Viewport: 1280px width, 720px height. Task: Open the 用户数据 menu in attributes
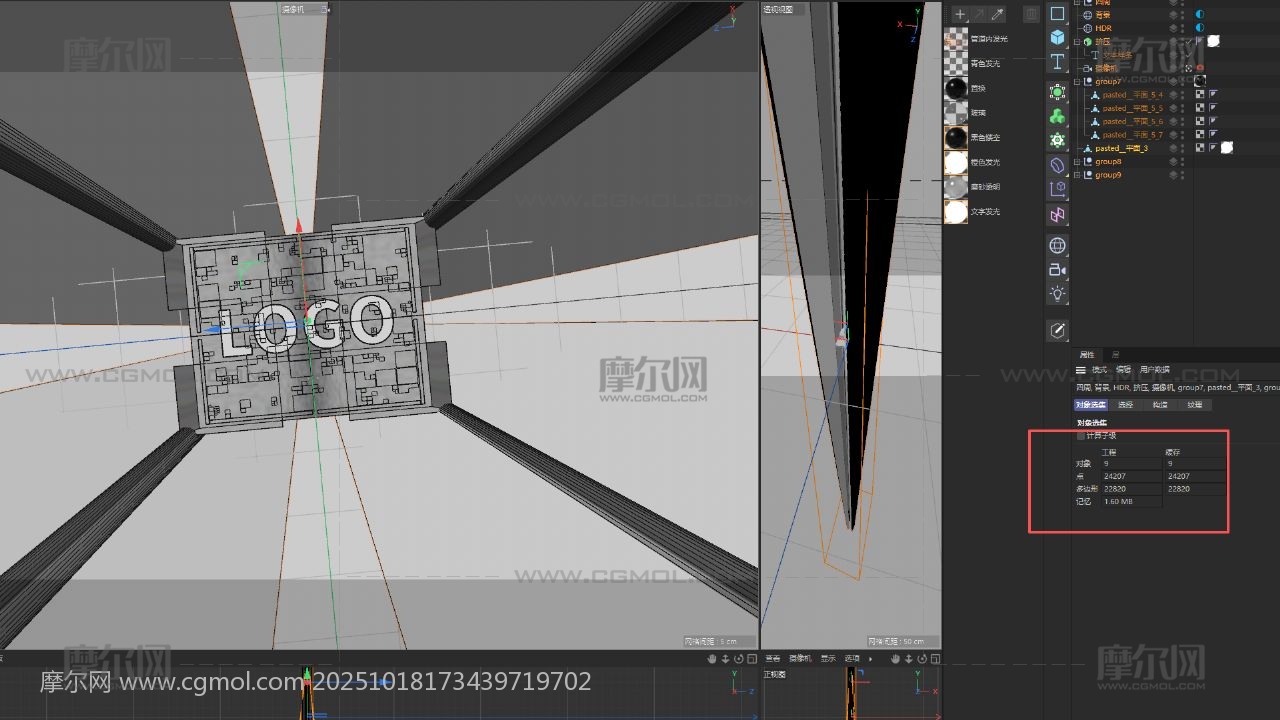coord(1154,370)
